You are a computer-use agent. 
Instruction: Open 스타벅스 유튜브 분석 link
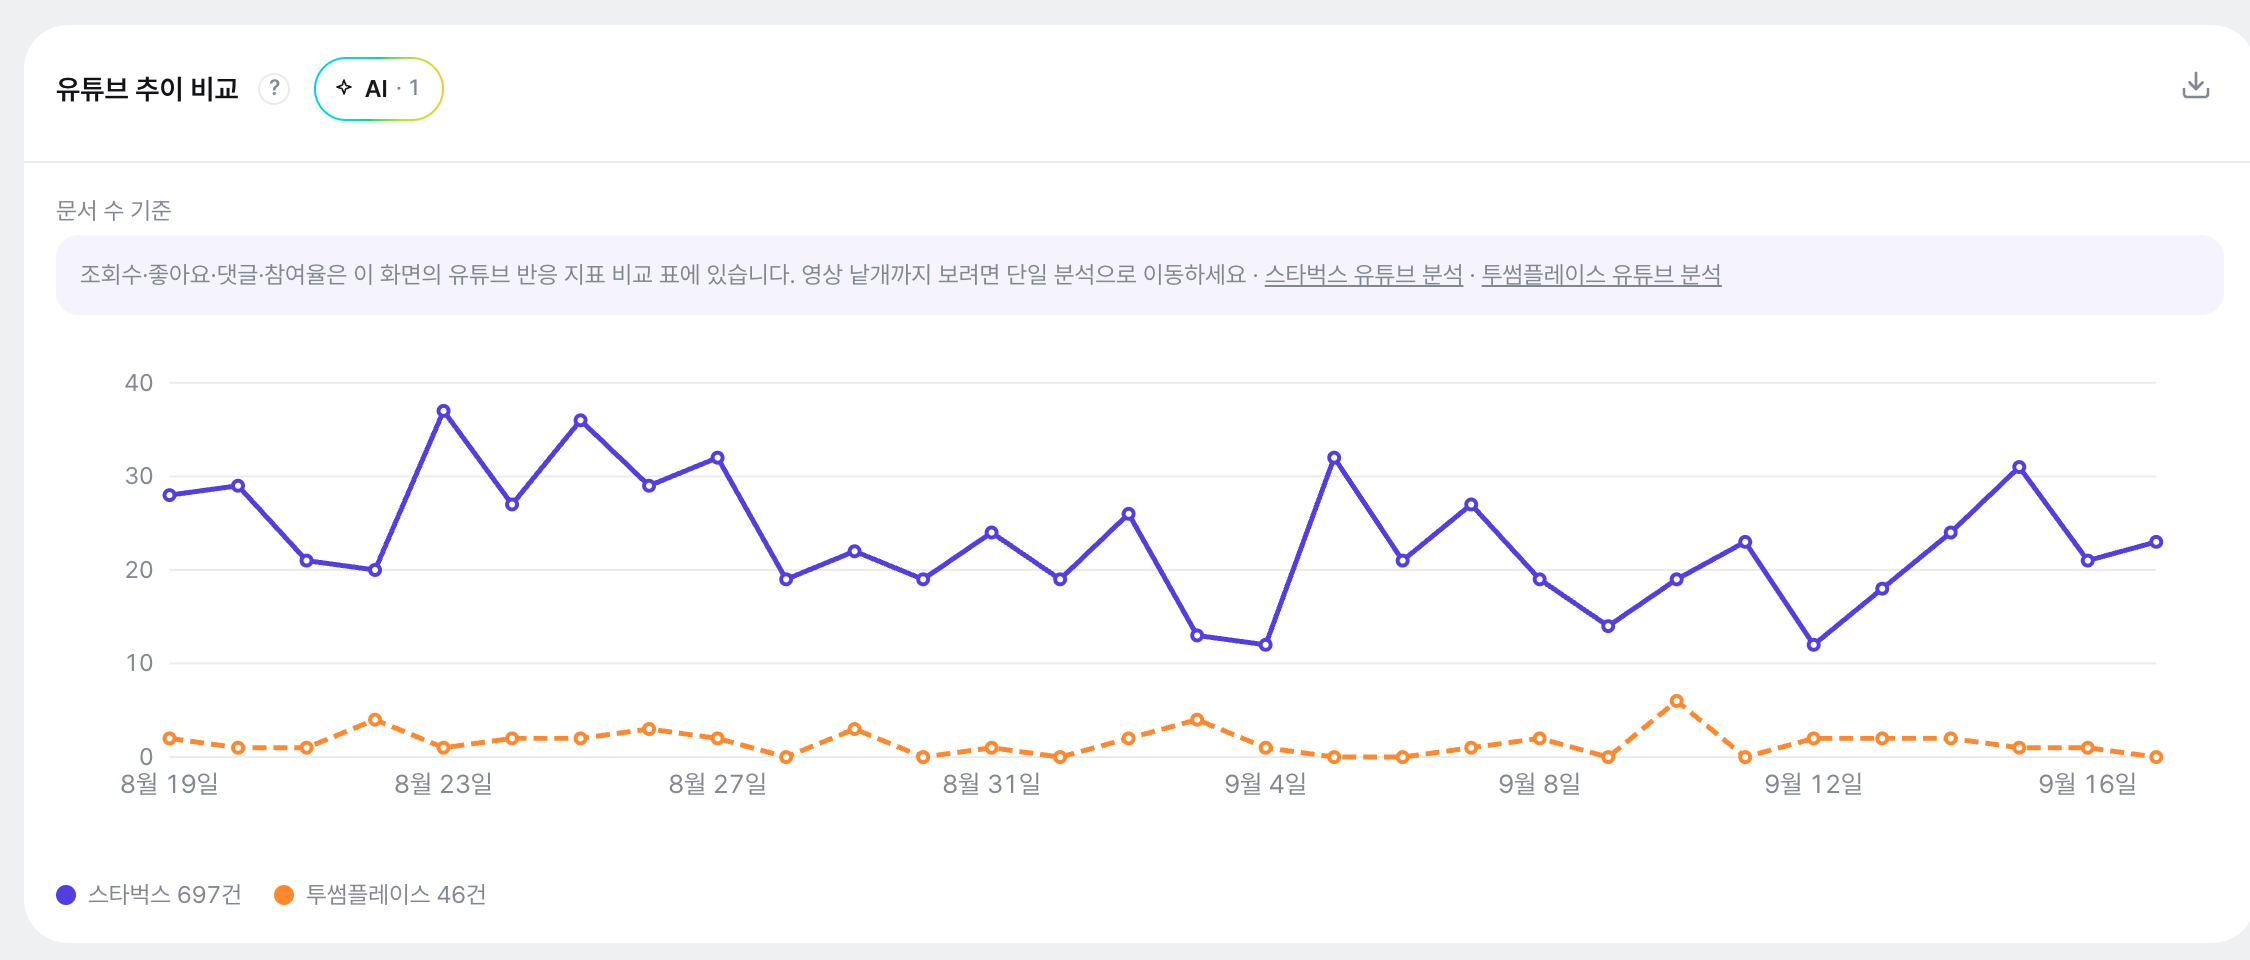point(1363,274)
